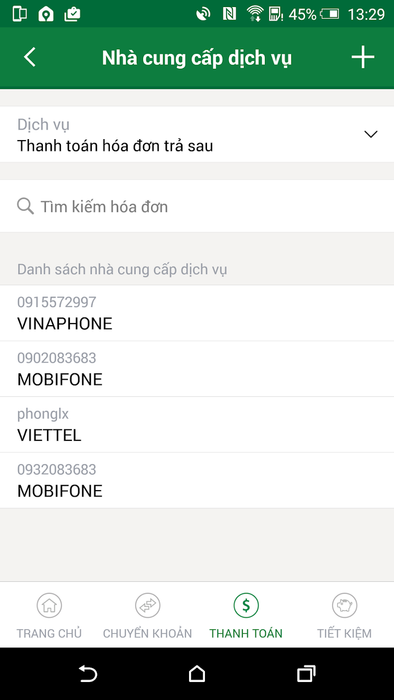The height and width of the screenshot is (700, 394).
Task: Open Chuyển Khoản transfer icon
Action: click(x=148, y=605)
